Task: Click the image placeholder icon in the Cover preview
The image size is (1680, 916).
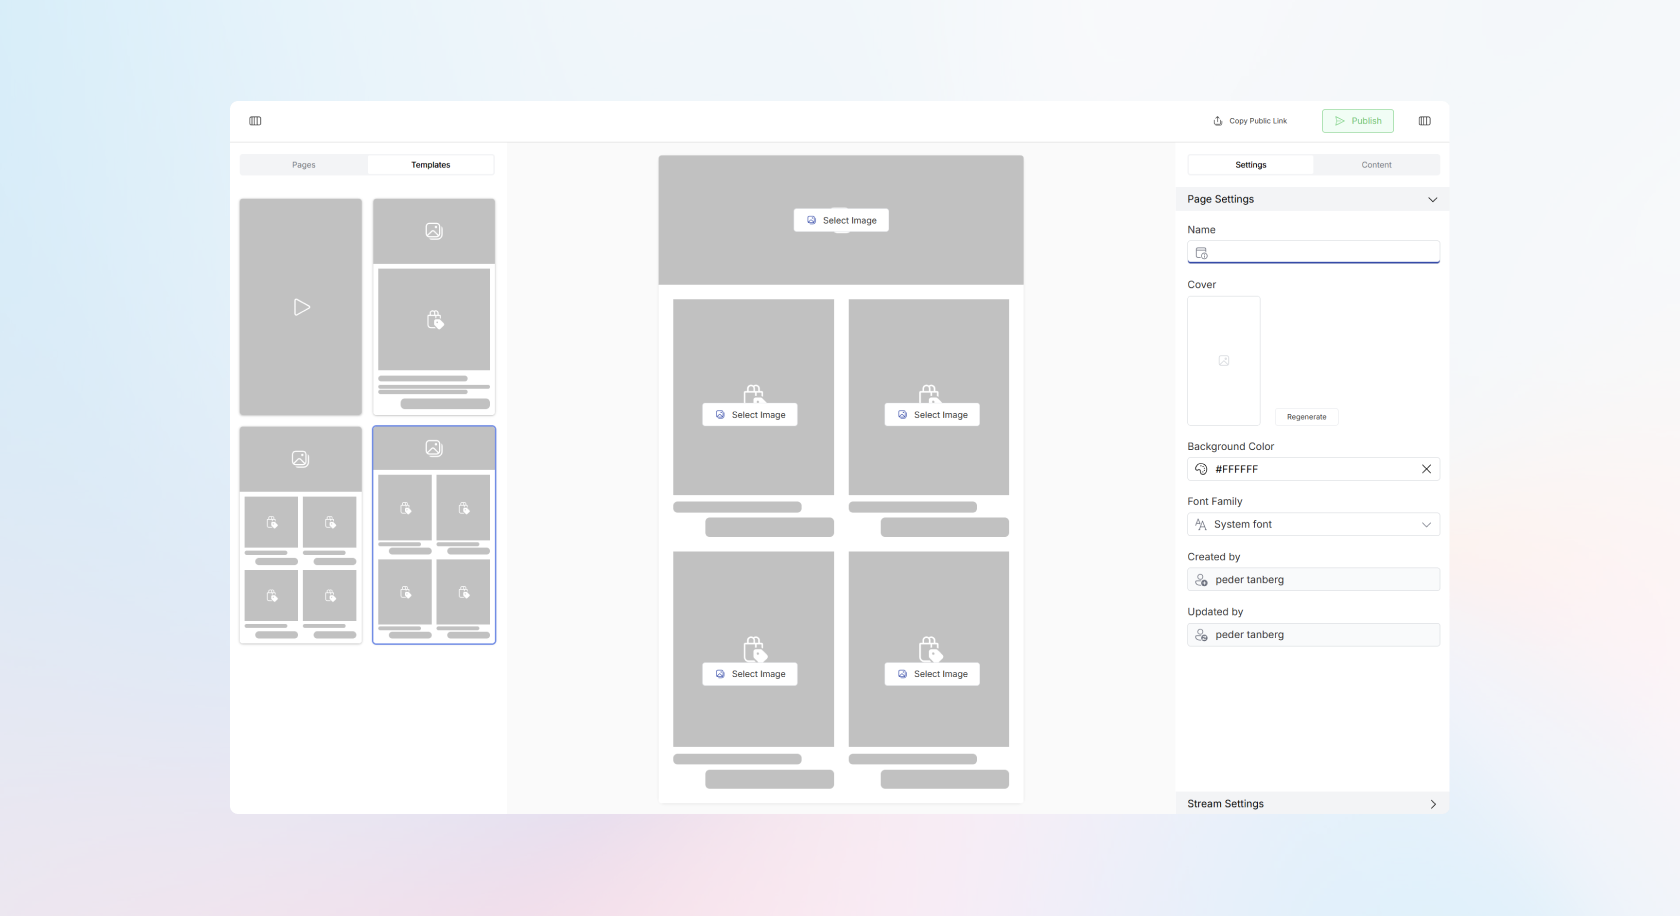Action: [x=1223, y=361]
